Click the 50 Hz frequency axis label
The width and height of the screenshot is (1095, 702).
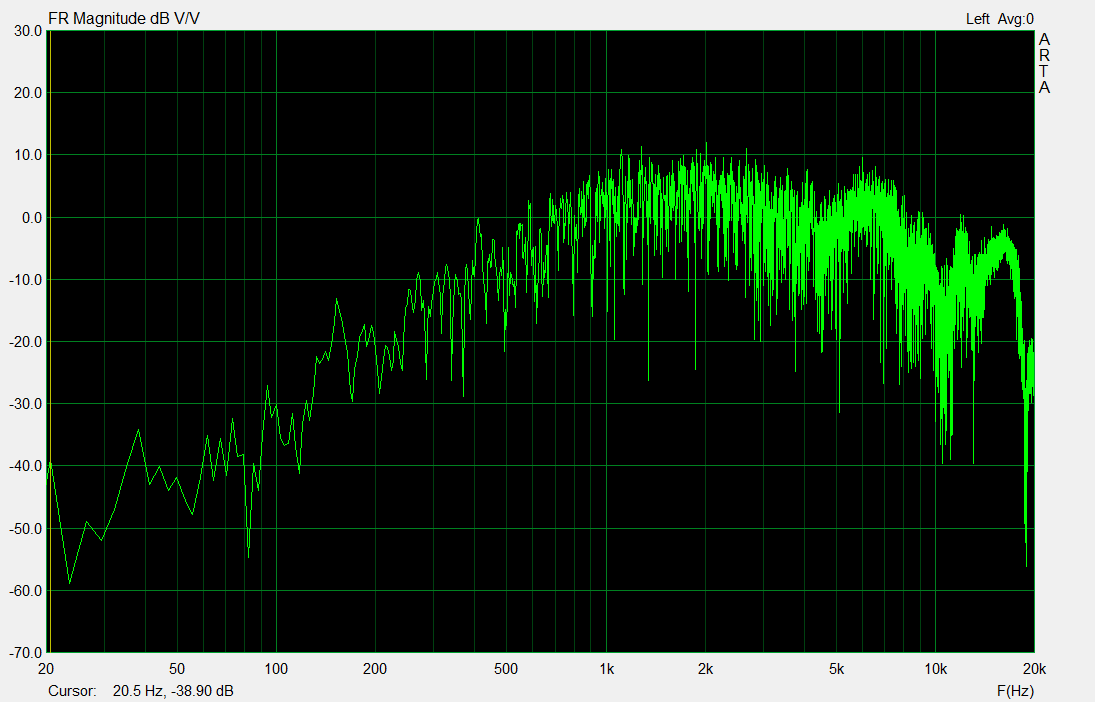[177, 668]
